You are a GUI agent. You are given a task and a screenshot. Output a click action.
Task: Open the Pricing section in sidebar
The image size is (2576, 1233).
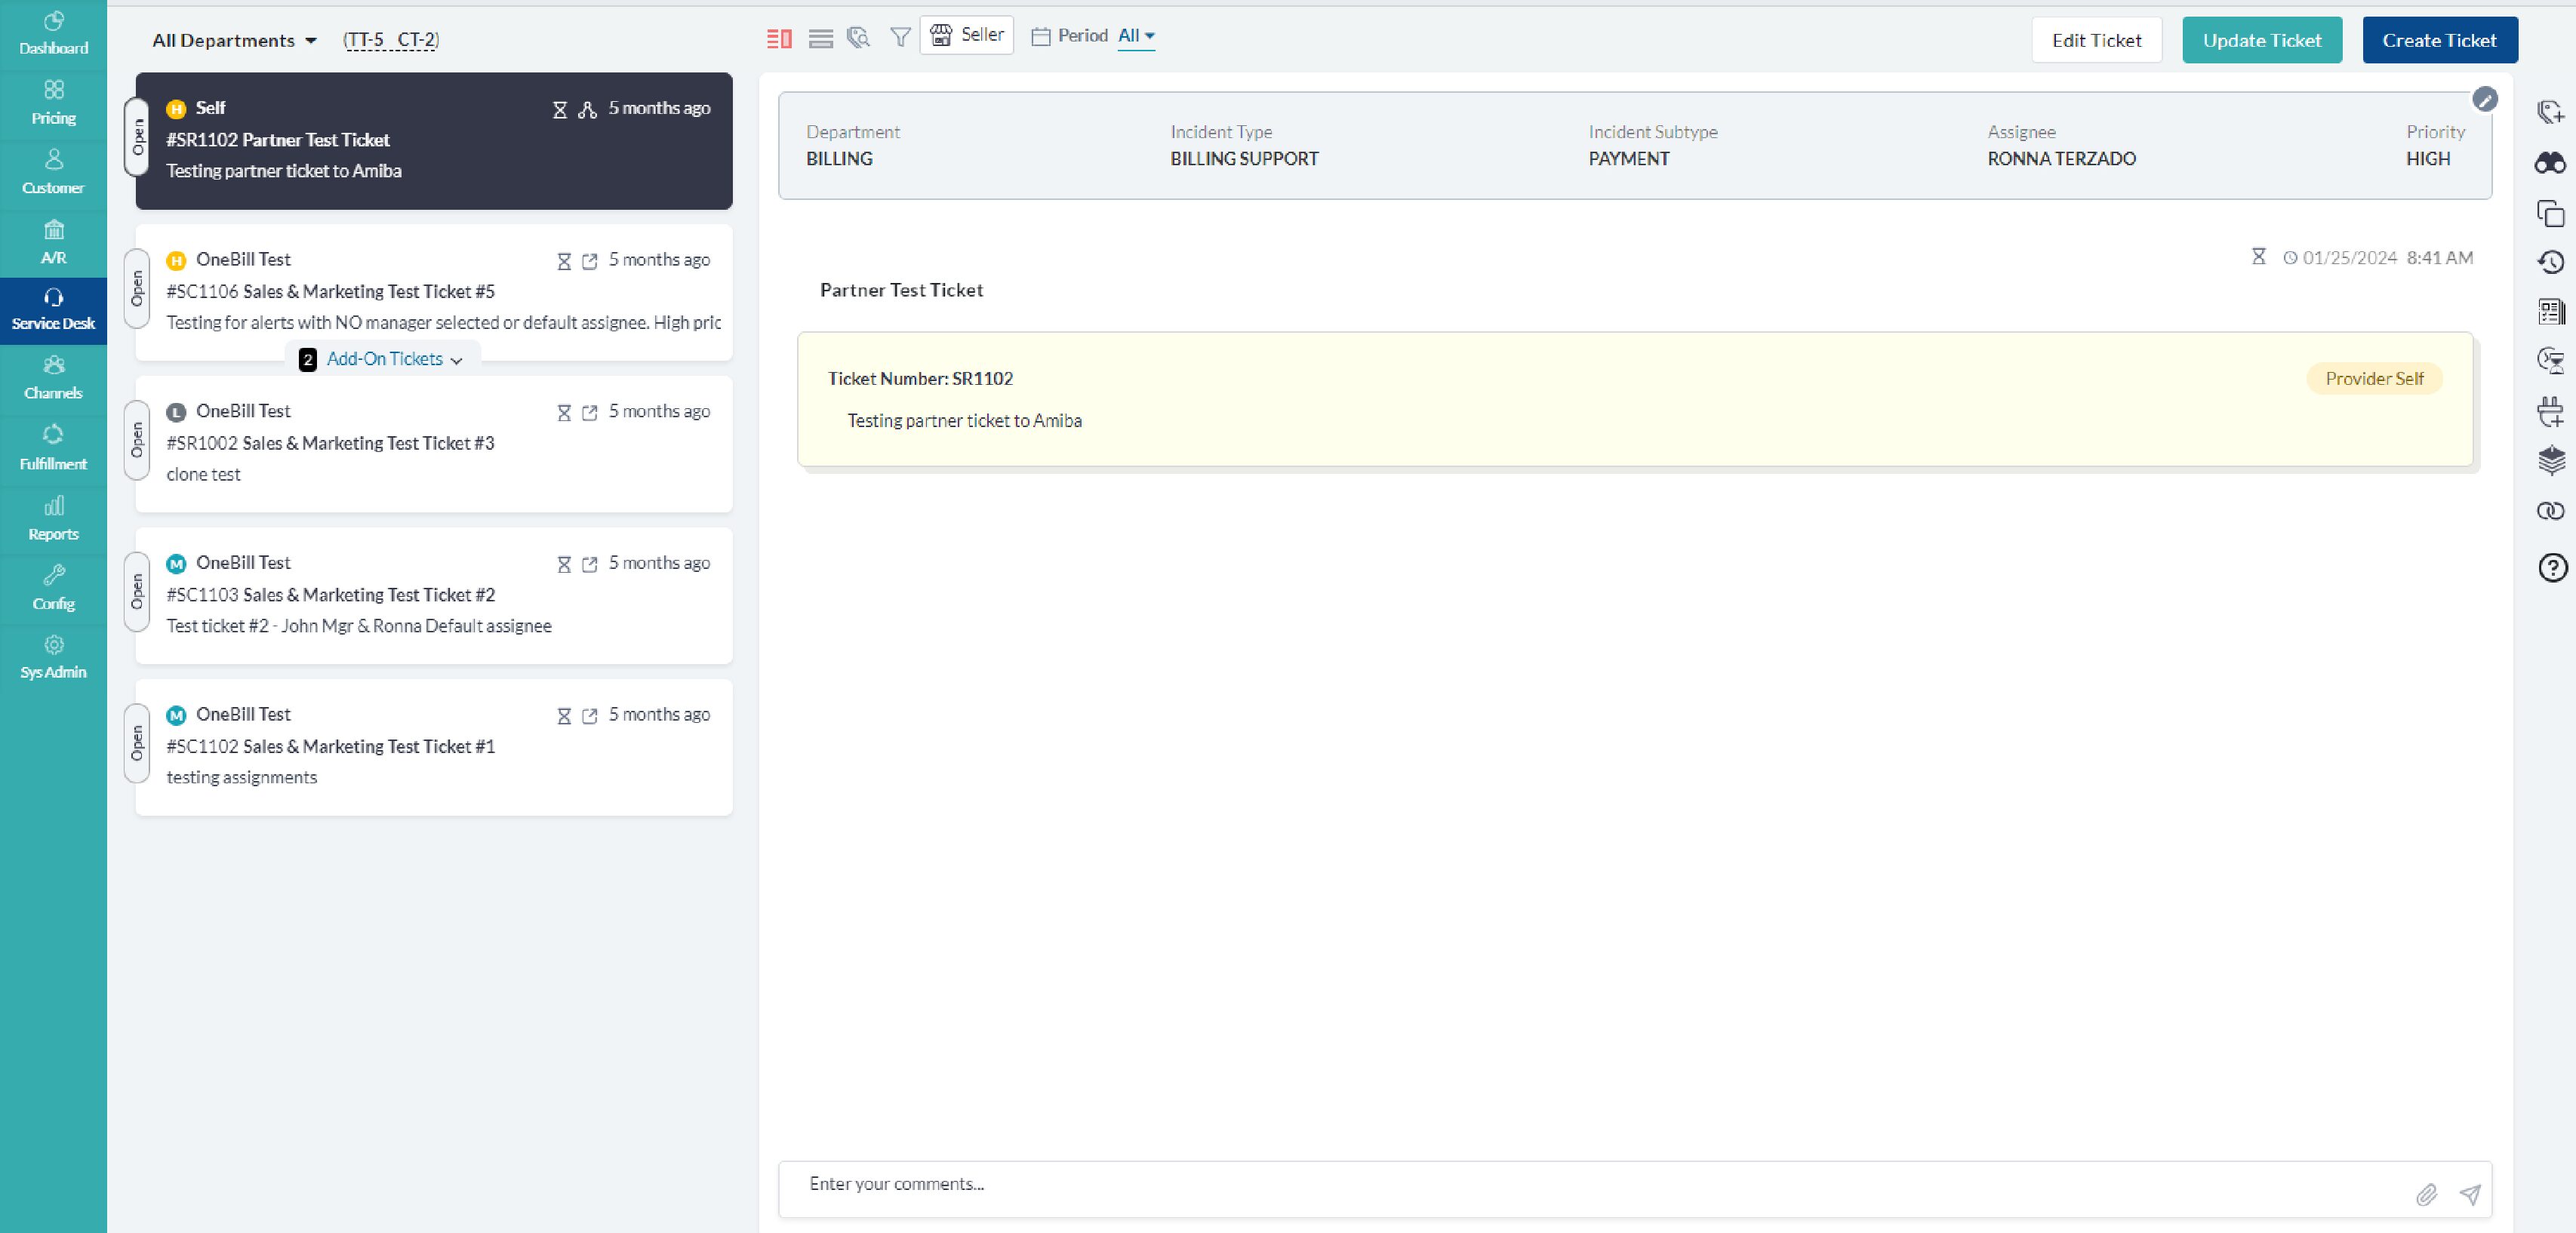[53, 103]
